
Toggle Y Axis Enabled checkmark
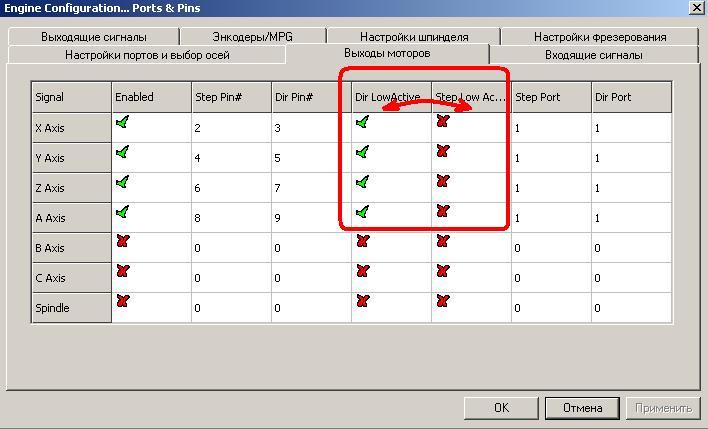click(x=122, y=153)
